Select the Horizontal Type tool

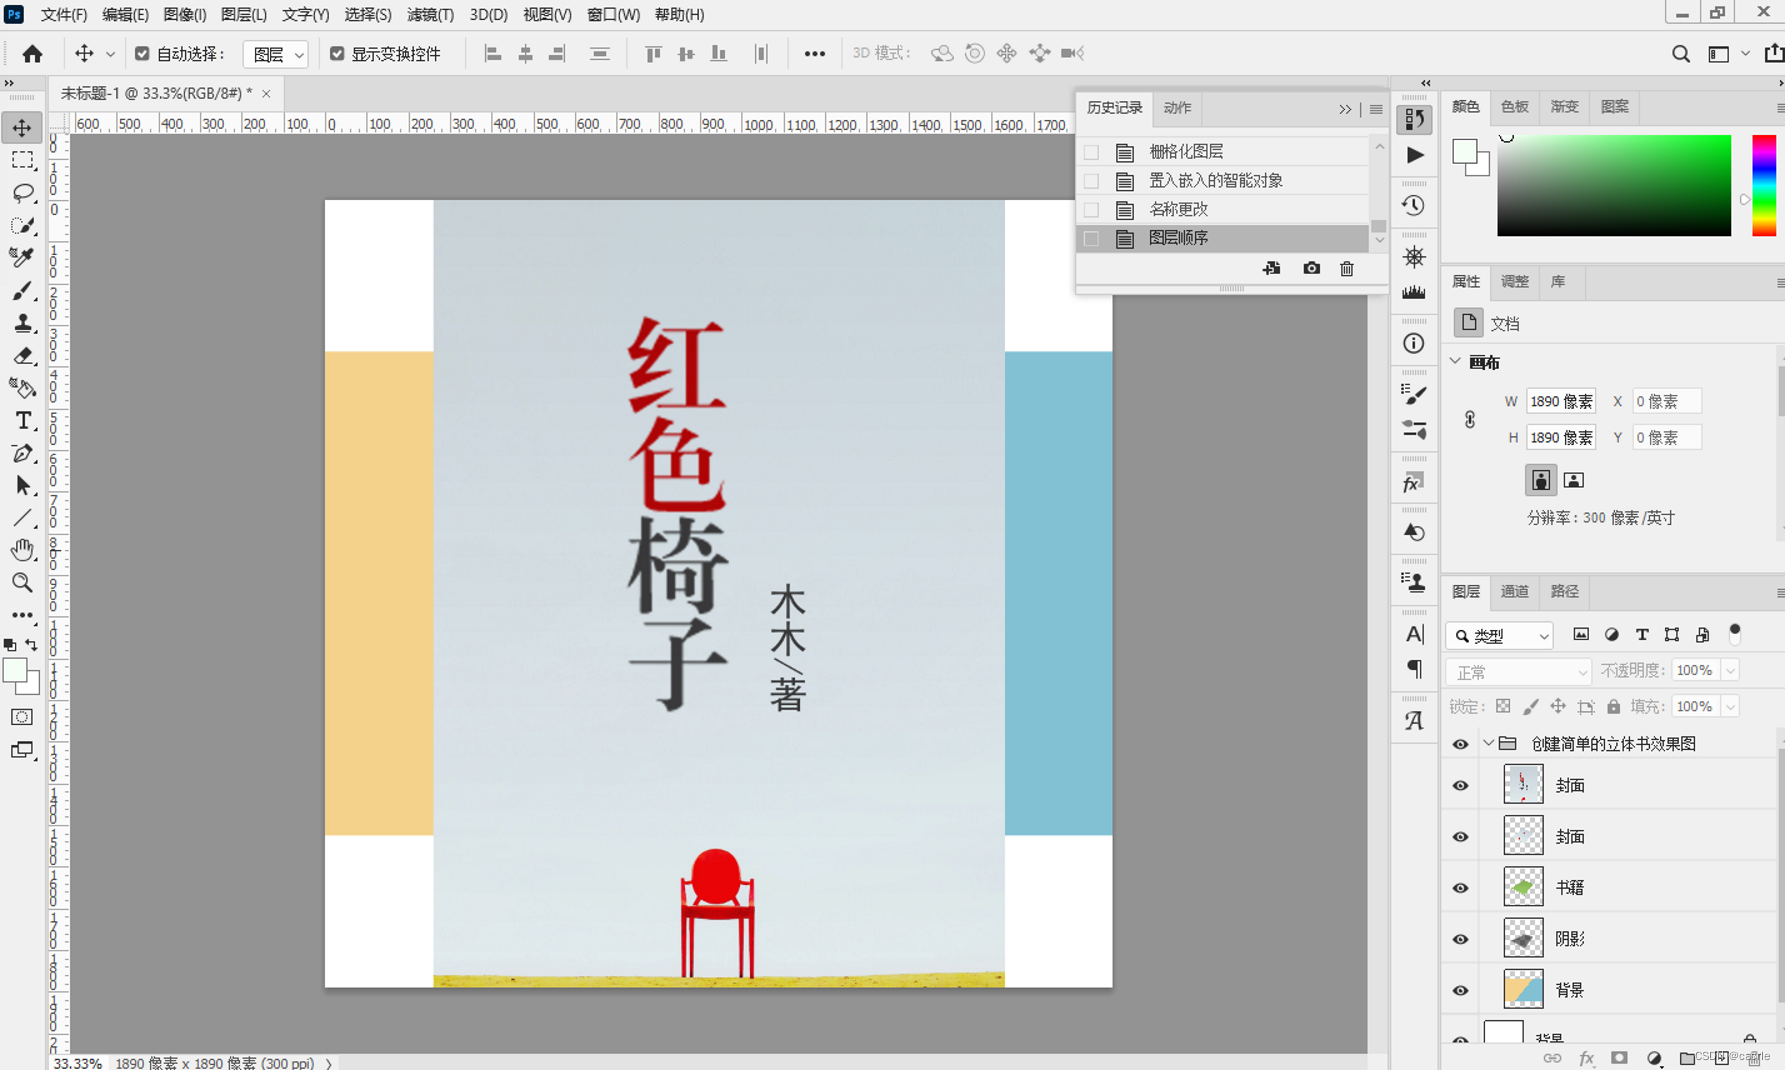22,421
